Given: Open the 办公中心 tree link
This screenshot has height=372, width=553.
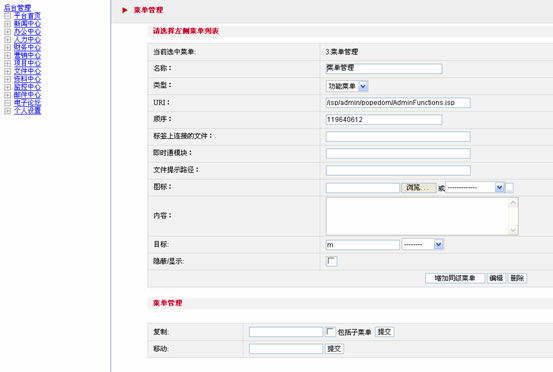Looking at the screenshot, I should coord(27,32).
